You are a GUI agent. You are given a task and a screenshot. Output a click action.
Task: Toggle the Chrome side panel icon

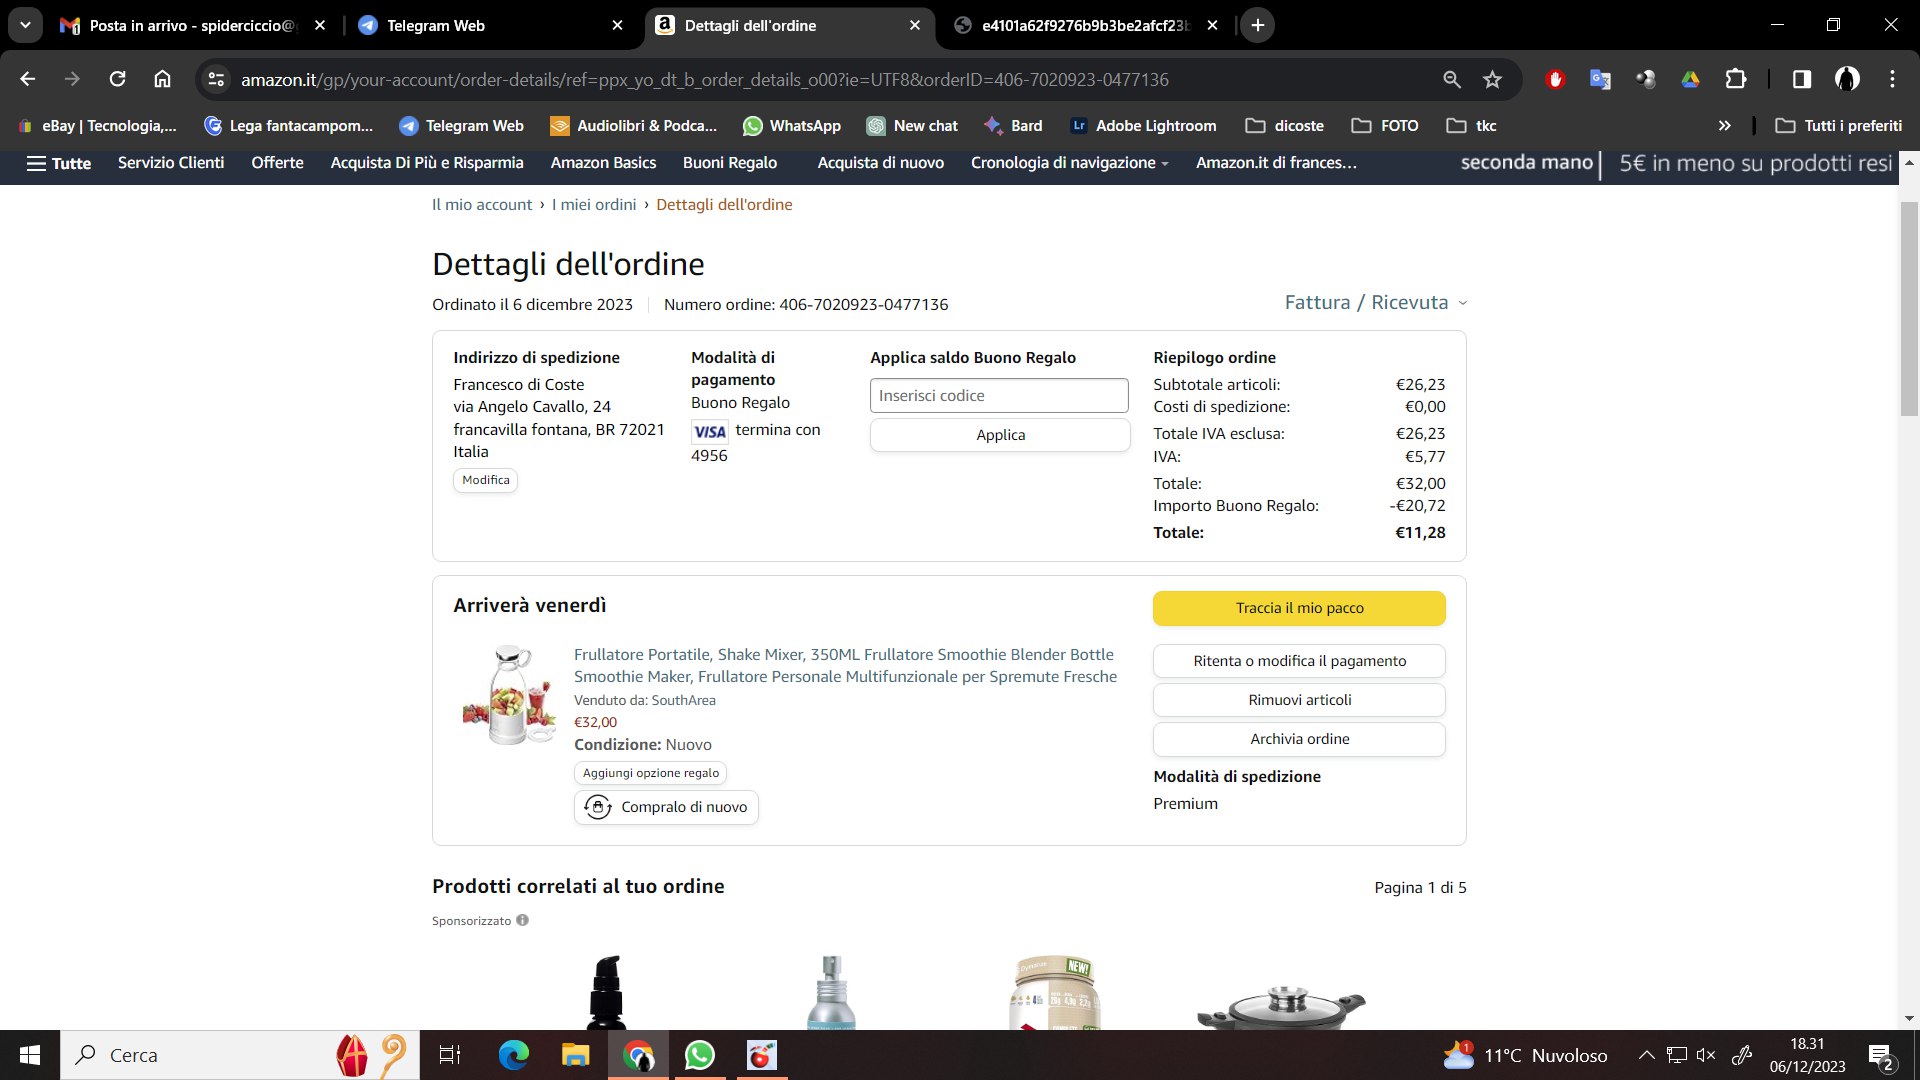coord(1801,79)
